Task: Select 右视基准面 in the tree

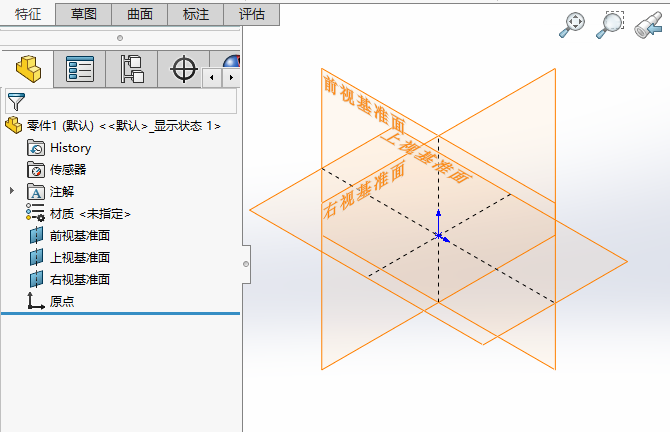Action: click(80, 279)
